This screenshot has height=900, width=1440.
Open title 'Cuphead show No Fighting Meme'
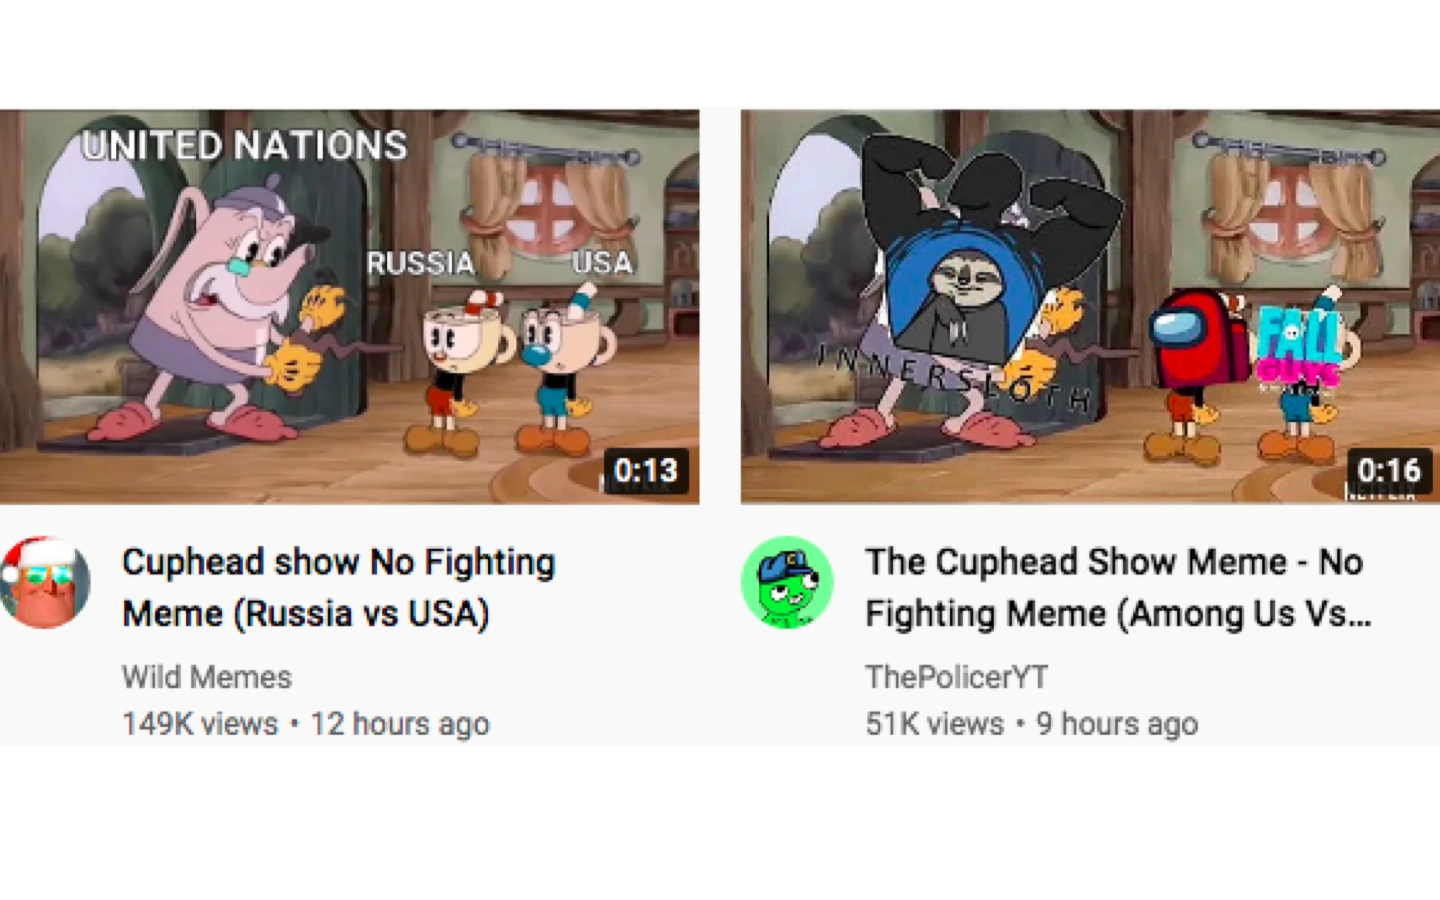click(339, 587)
